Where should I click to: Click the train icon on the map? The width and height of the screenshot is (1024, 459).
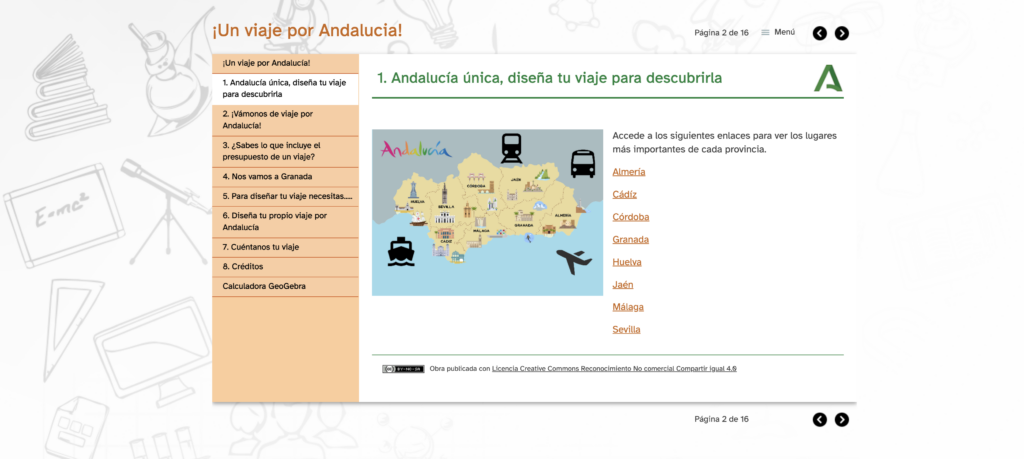tap(511, 148)
